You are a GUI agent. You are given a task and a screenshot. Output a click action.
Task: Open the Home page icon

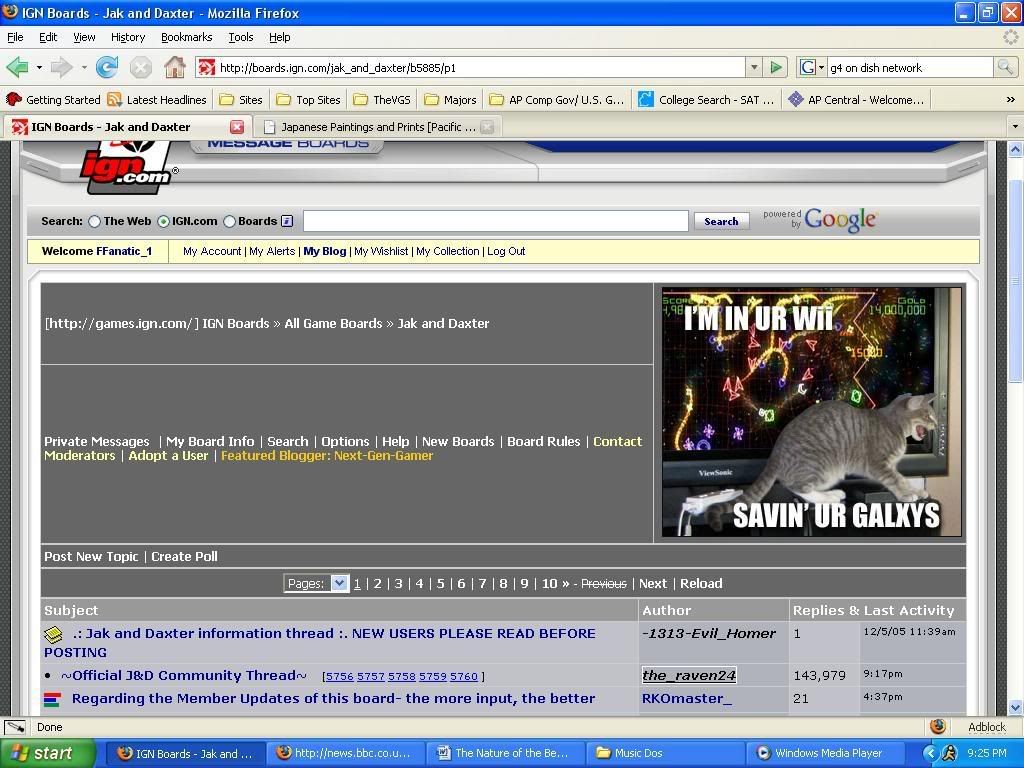click(174, 67)
